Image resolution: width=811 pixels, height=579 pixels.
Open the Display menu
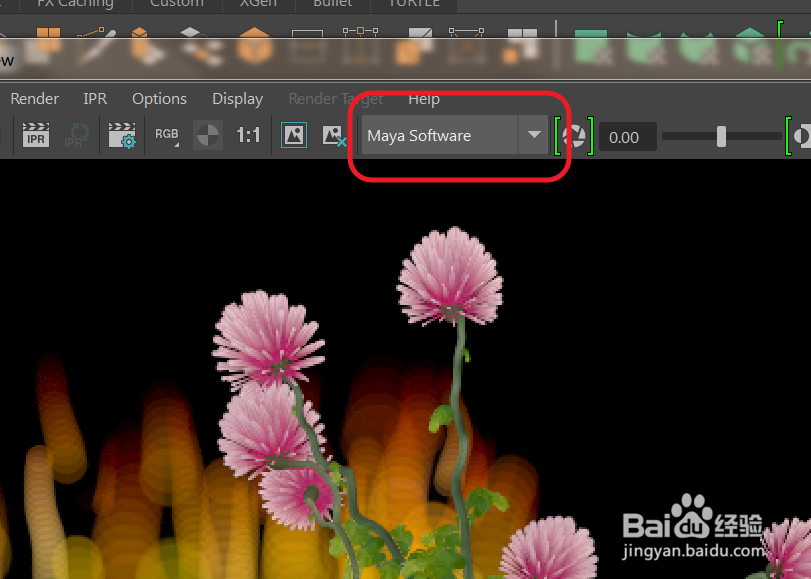click(237, 98)
